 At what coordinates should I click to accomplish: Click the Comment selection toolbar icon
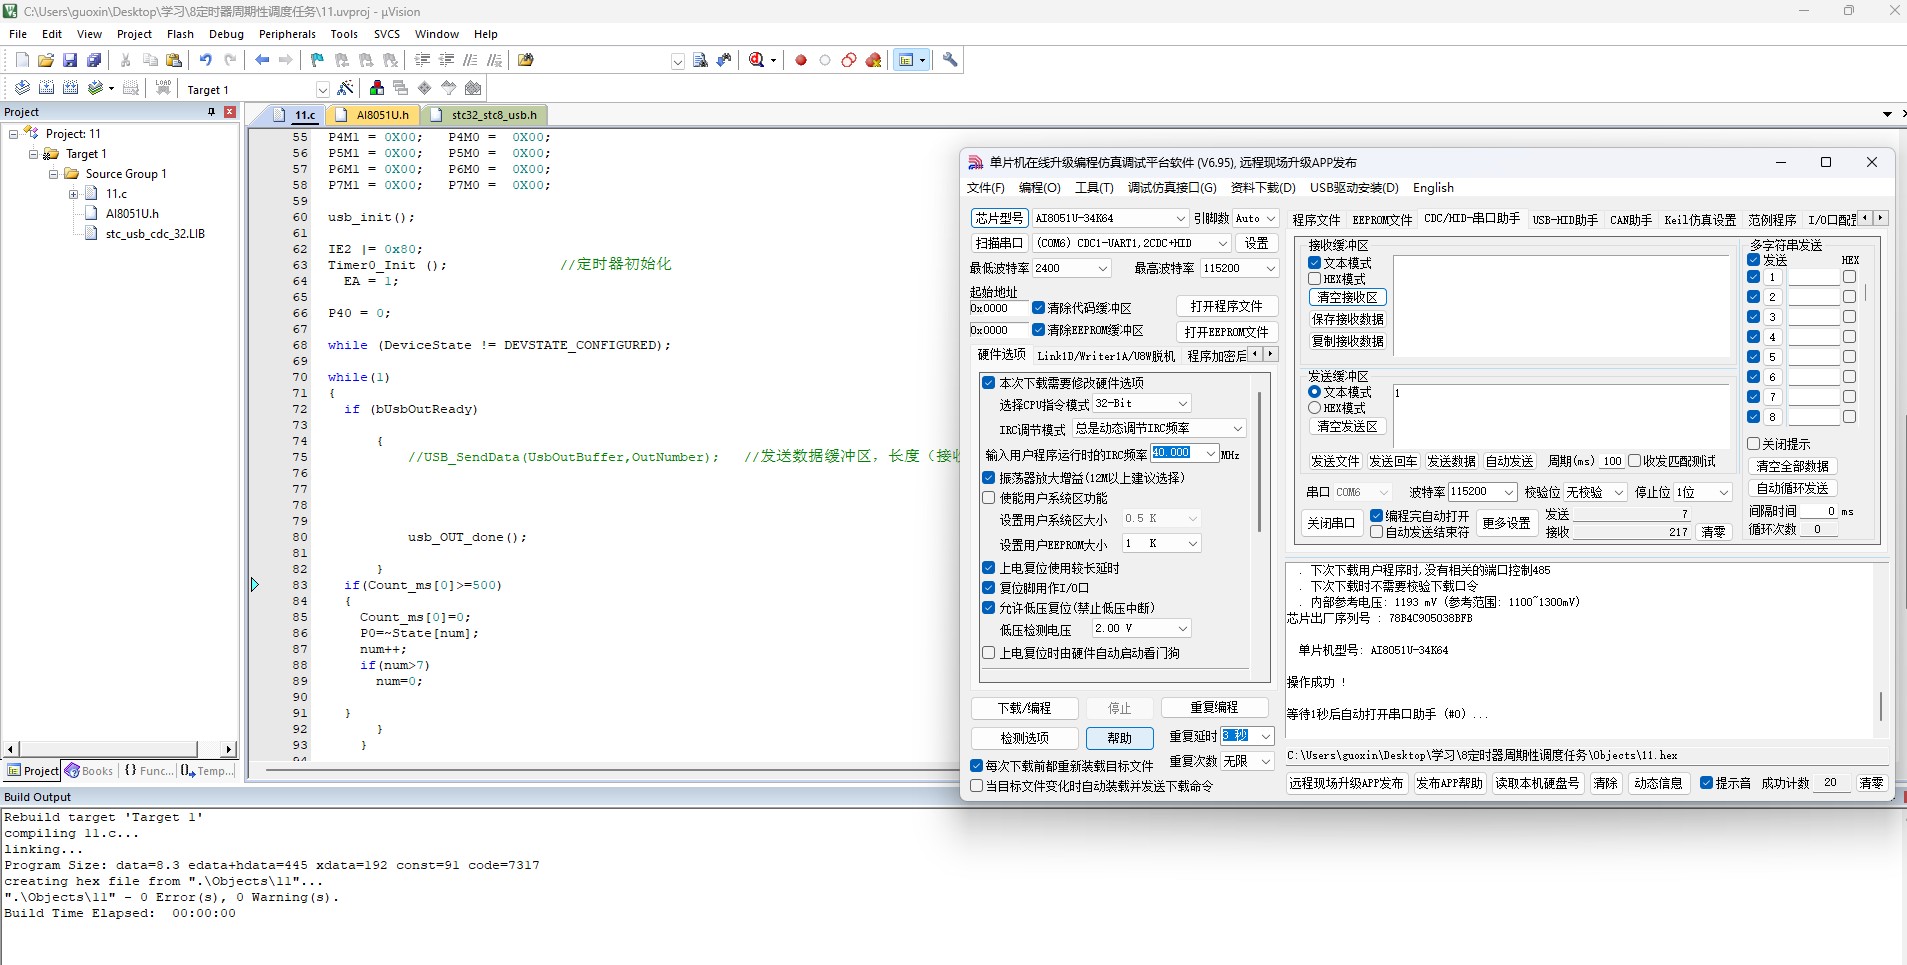point(470,60)
